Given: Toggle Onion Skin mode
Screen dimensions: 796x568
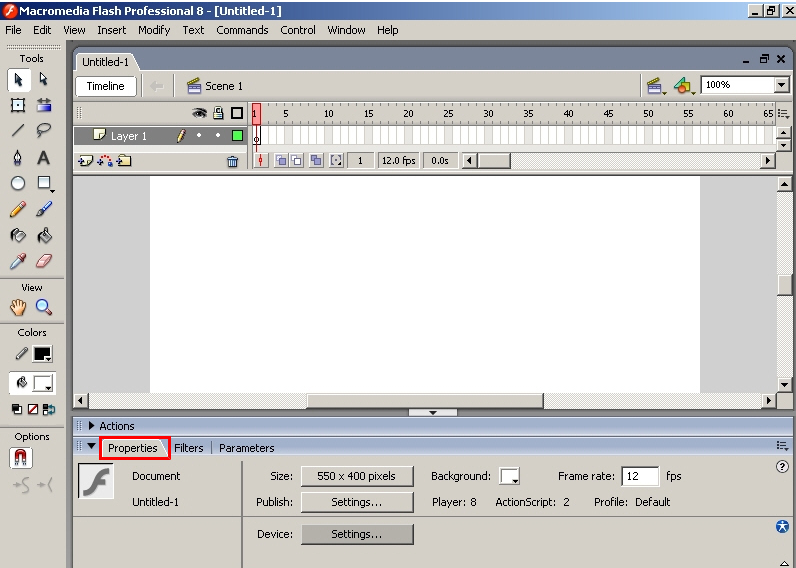Looking at the screenshot, I should pos(281,160).
